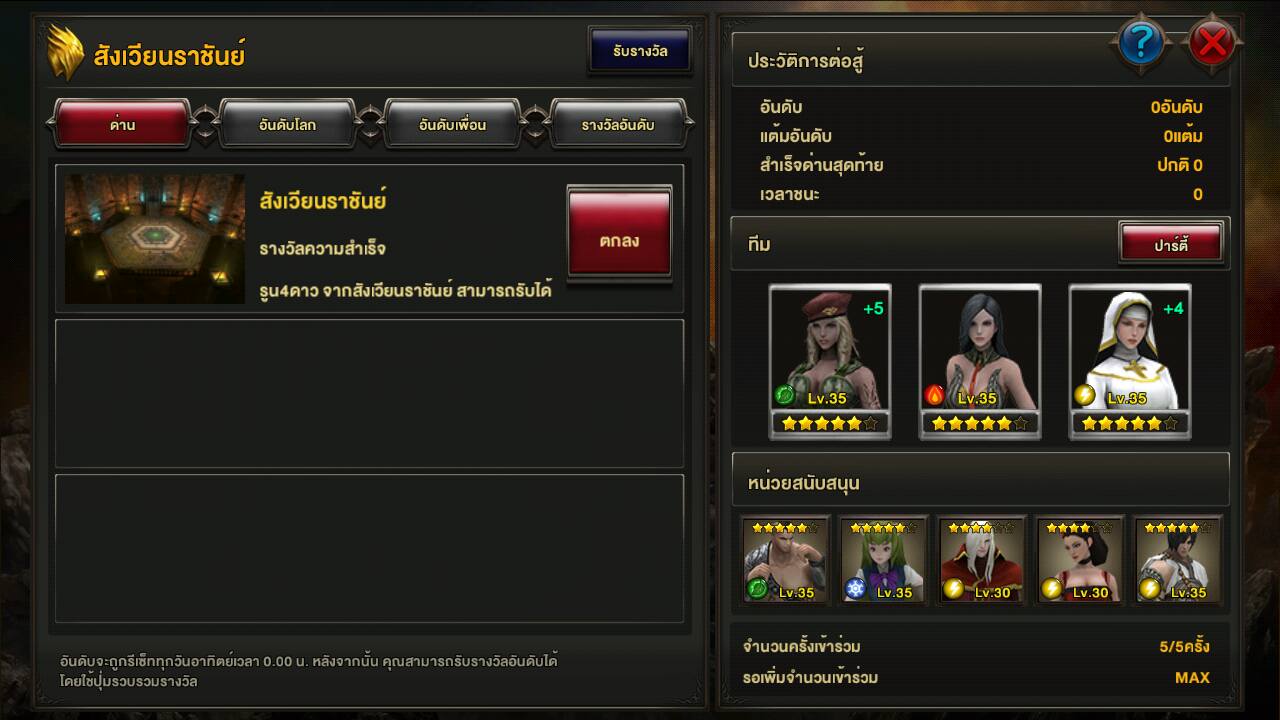Open the รางวัลอันดับ tab
This screenshot has width=1280, height=720.
[618, 125]
